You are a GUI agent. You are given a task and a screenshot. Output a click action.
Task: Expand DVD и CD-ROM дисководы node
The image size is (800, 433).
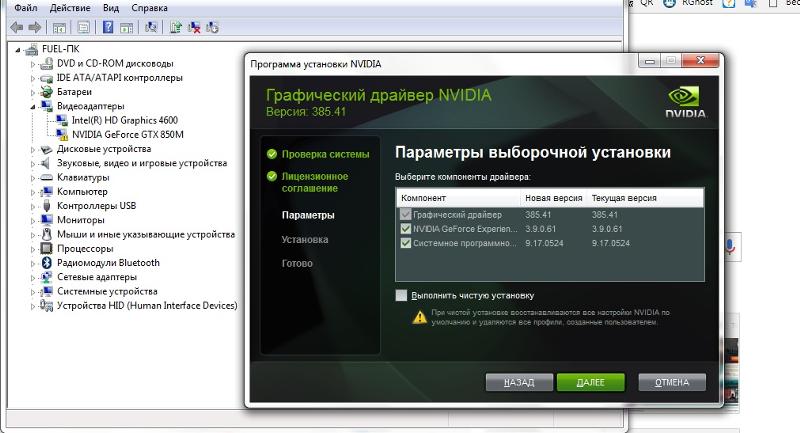pyautogui.click(x=33, y=64)
